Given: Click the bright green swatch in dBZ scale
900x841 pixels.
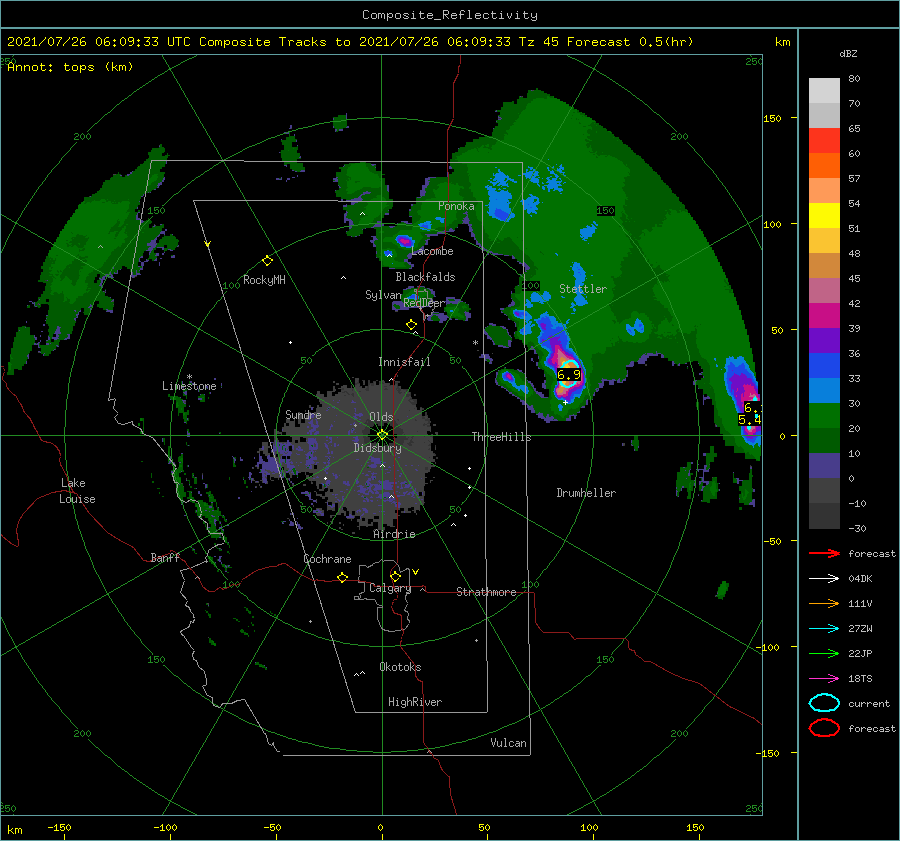Looking at the screenshot, I should point(824,415).
